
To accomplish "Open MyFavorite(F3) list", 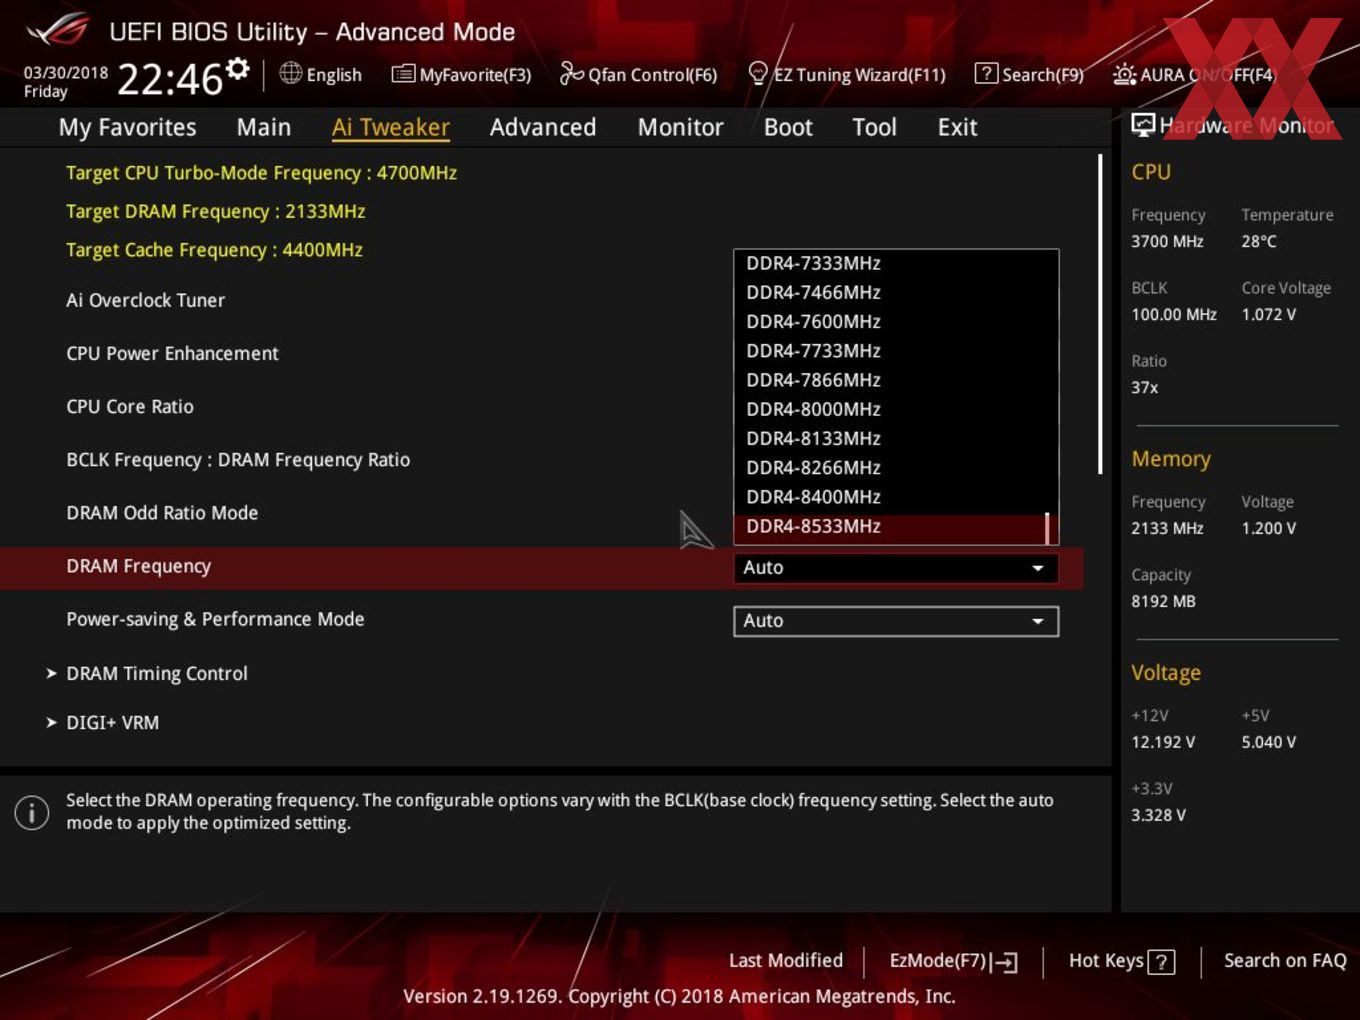I will [461, 75].
